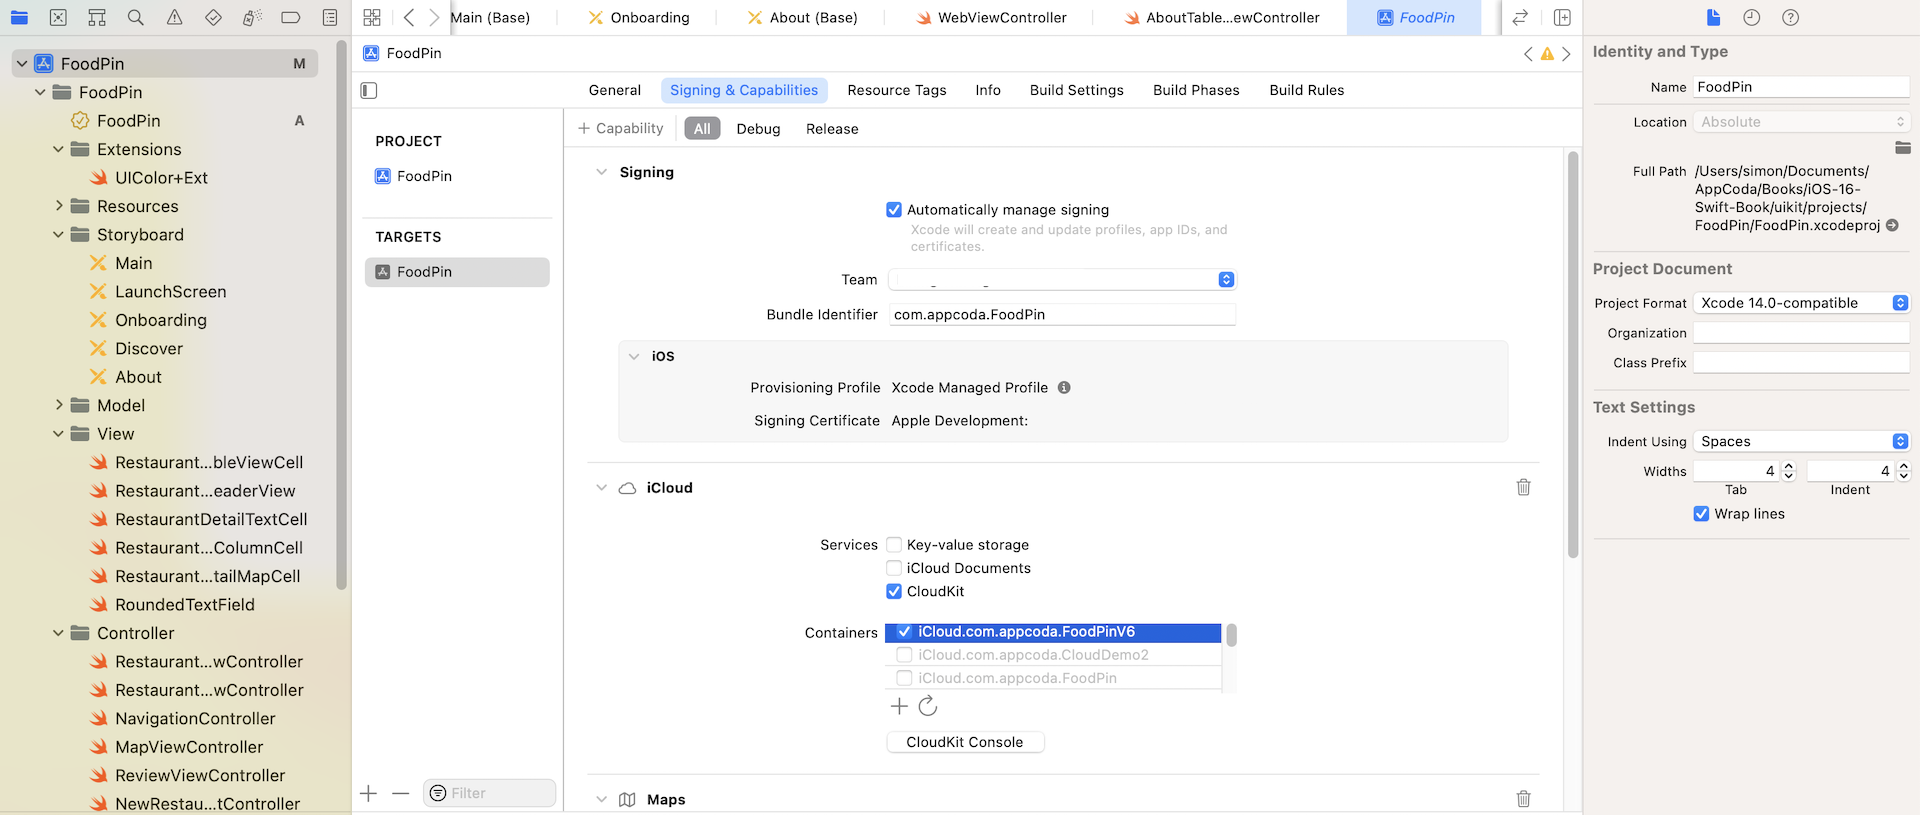Screen dimensions: 1920x815
Task: Remove selected target with minus button
Action: coord(401,793)
